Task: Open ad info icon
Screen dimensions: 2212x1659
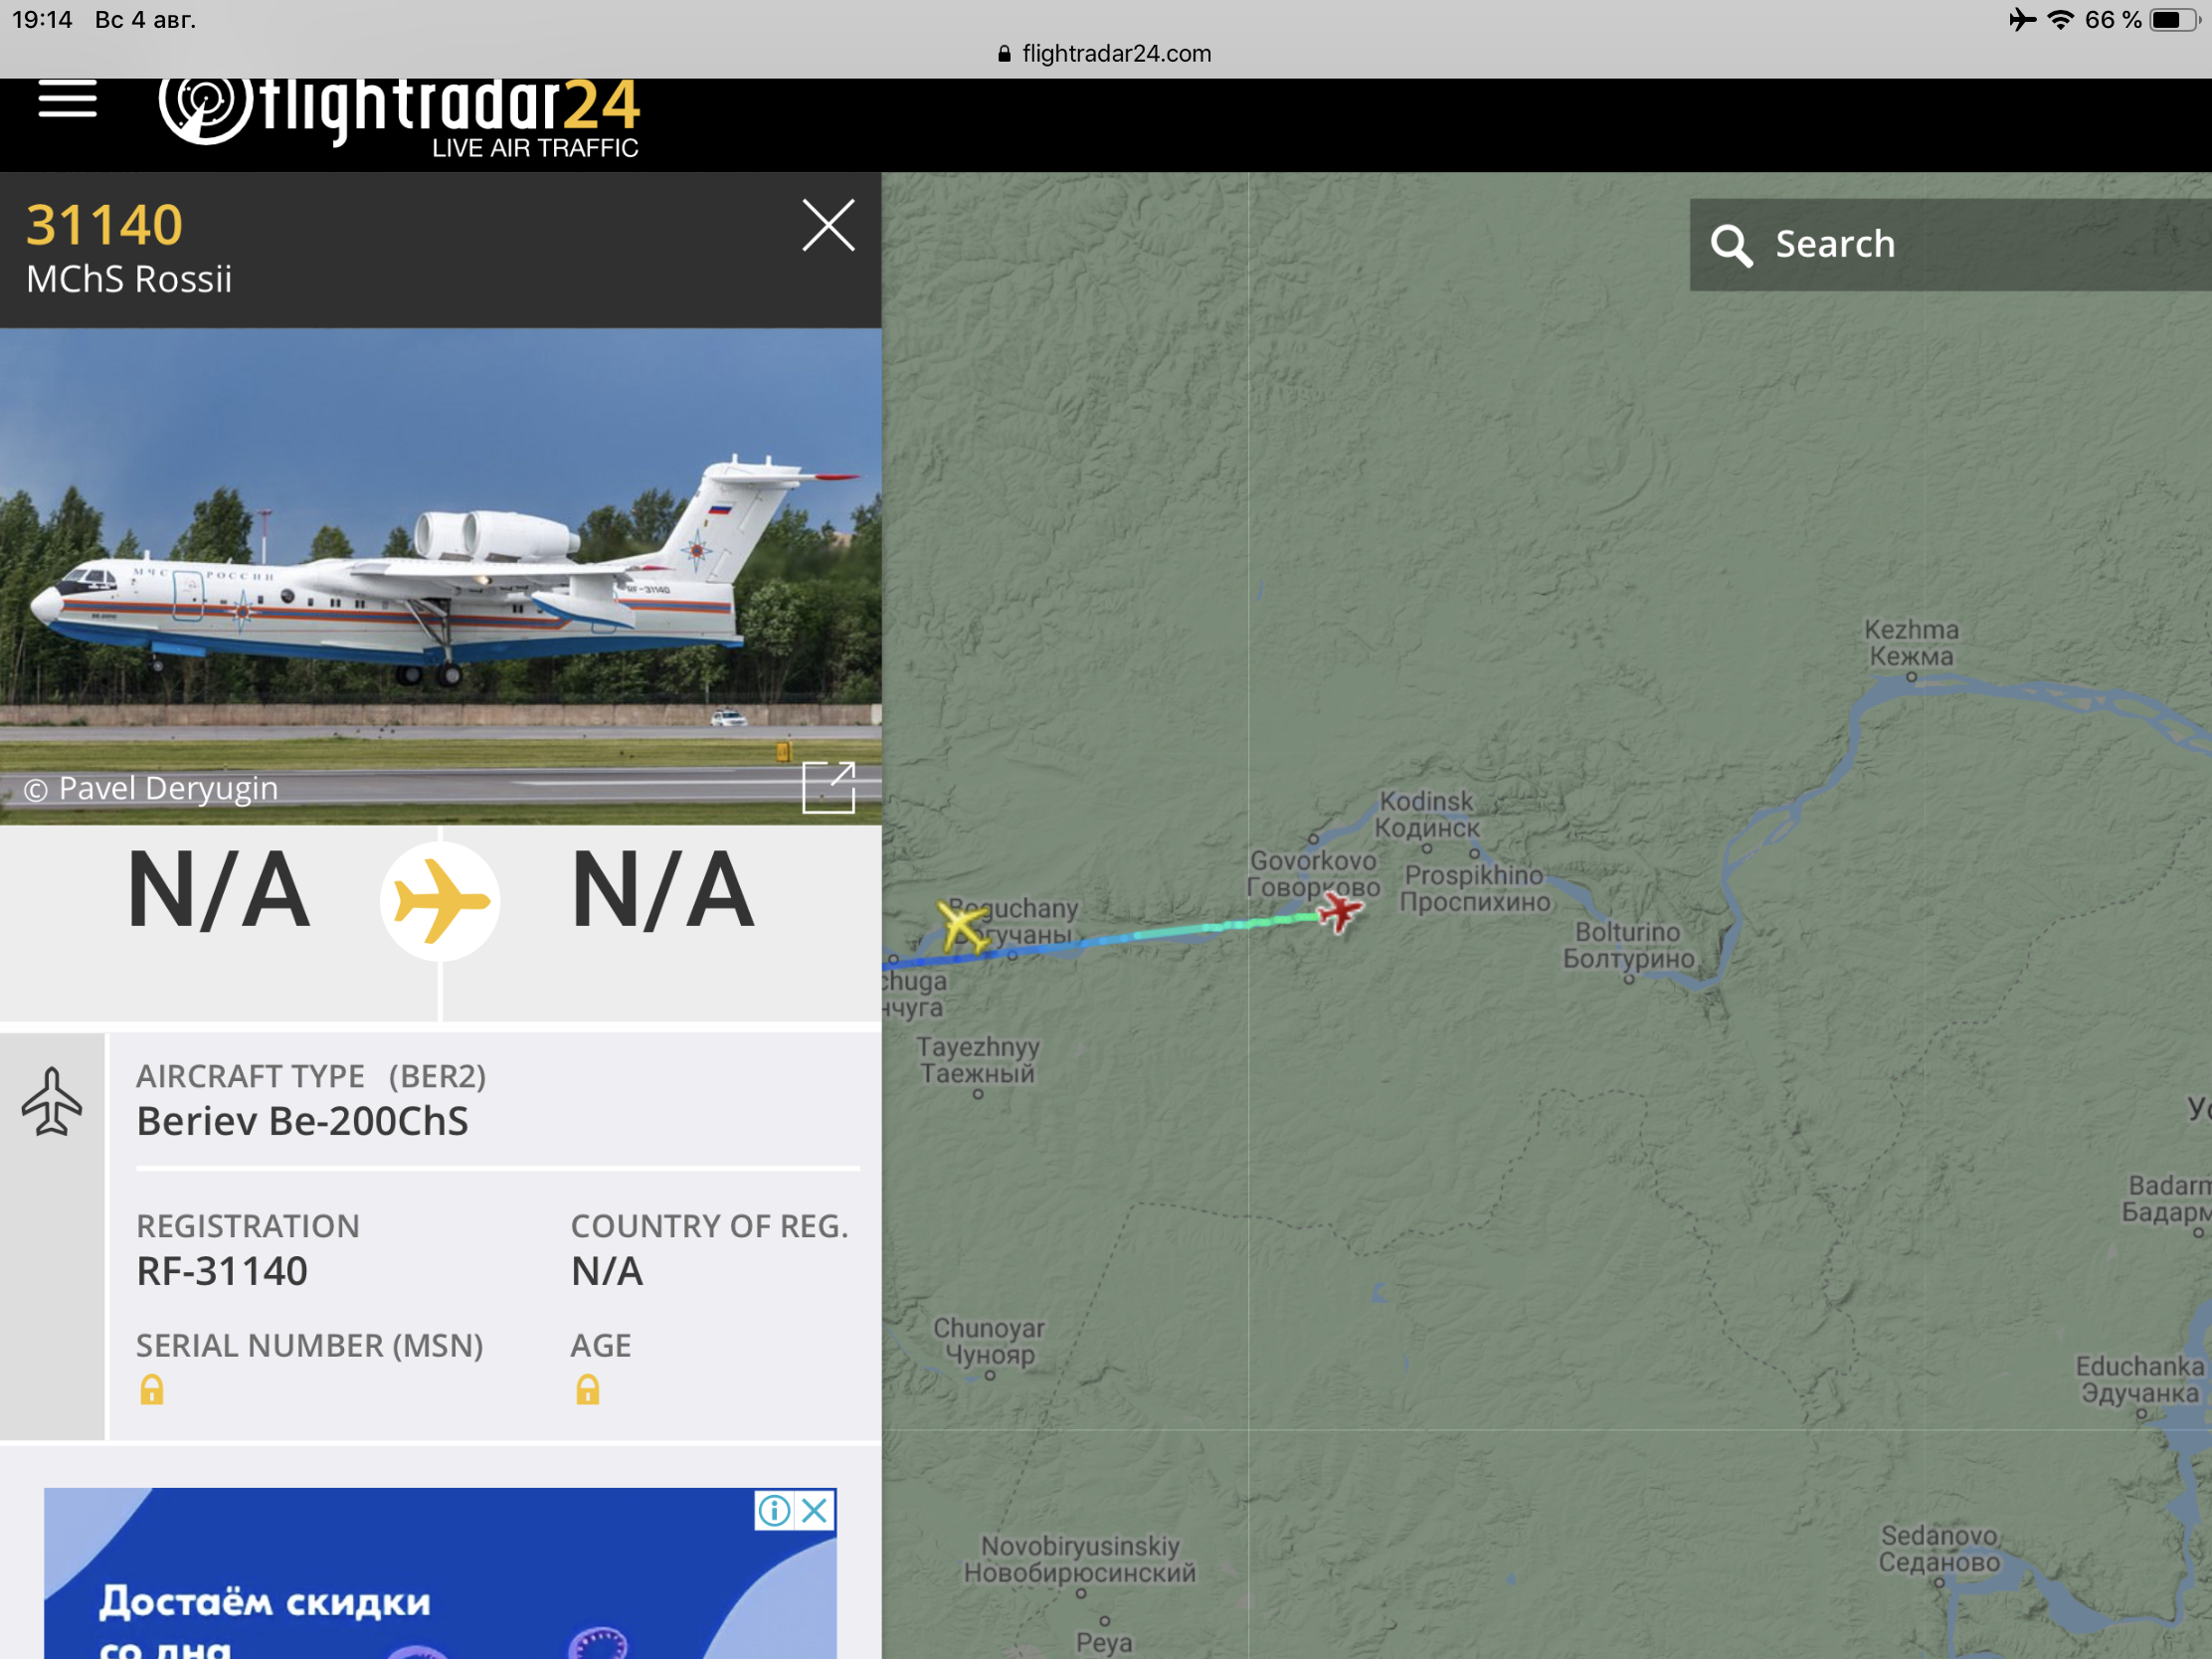Action: 775,1509
